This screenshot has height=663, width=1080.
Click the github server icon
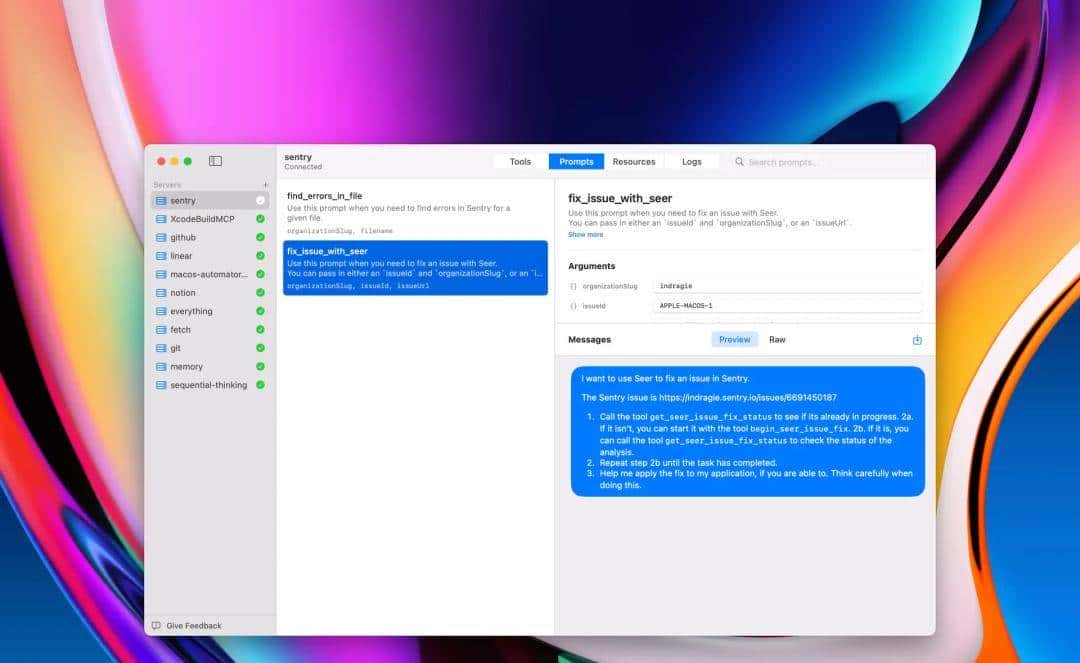[161, 238]
